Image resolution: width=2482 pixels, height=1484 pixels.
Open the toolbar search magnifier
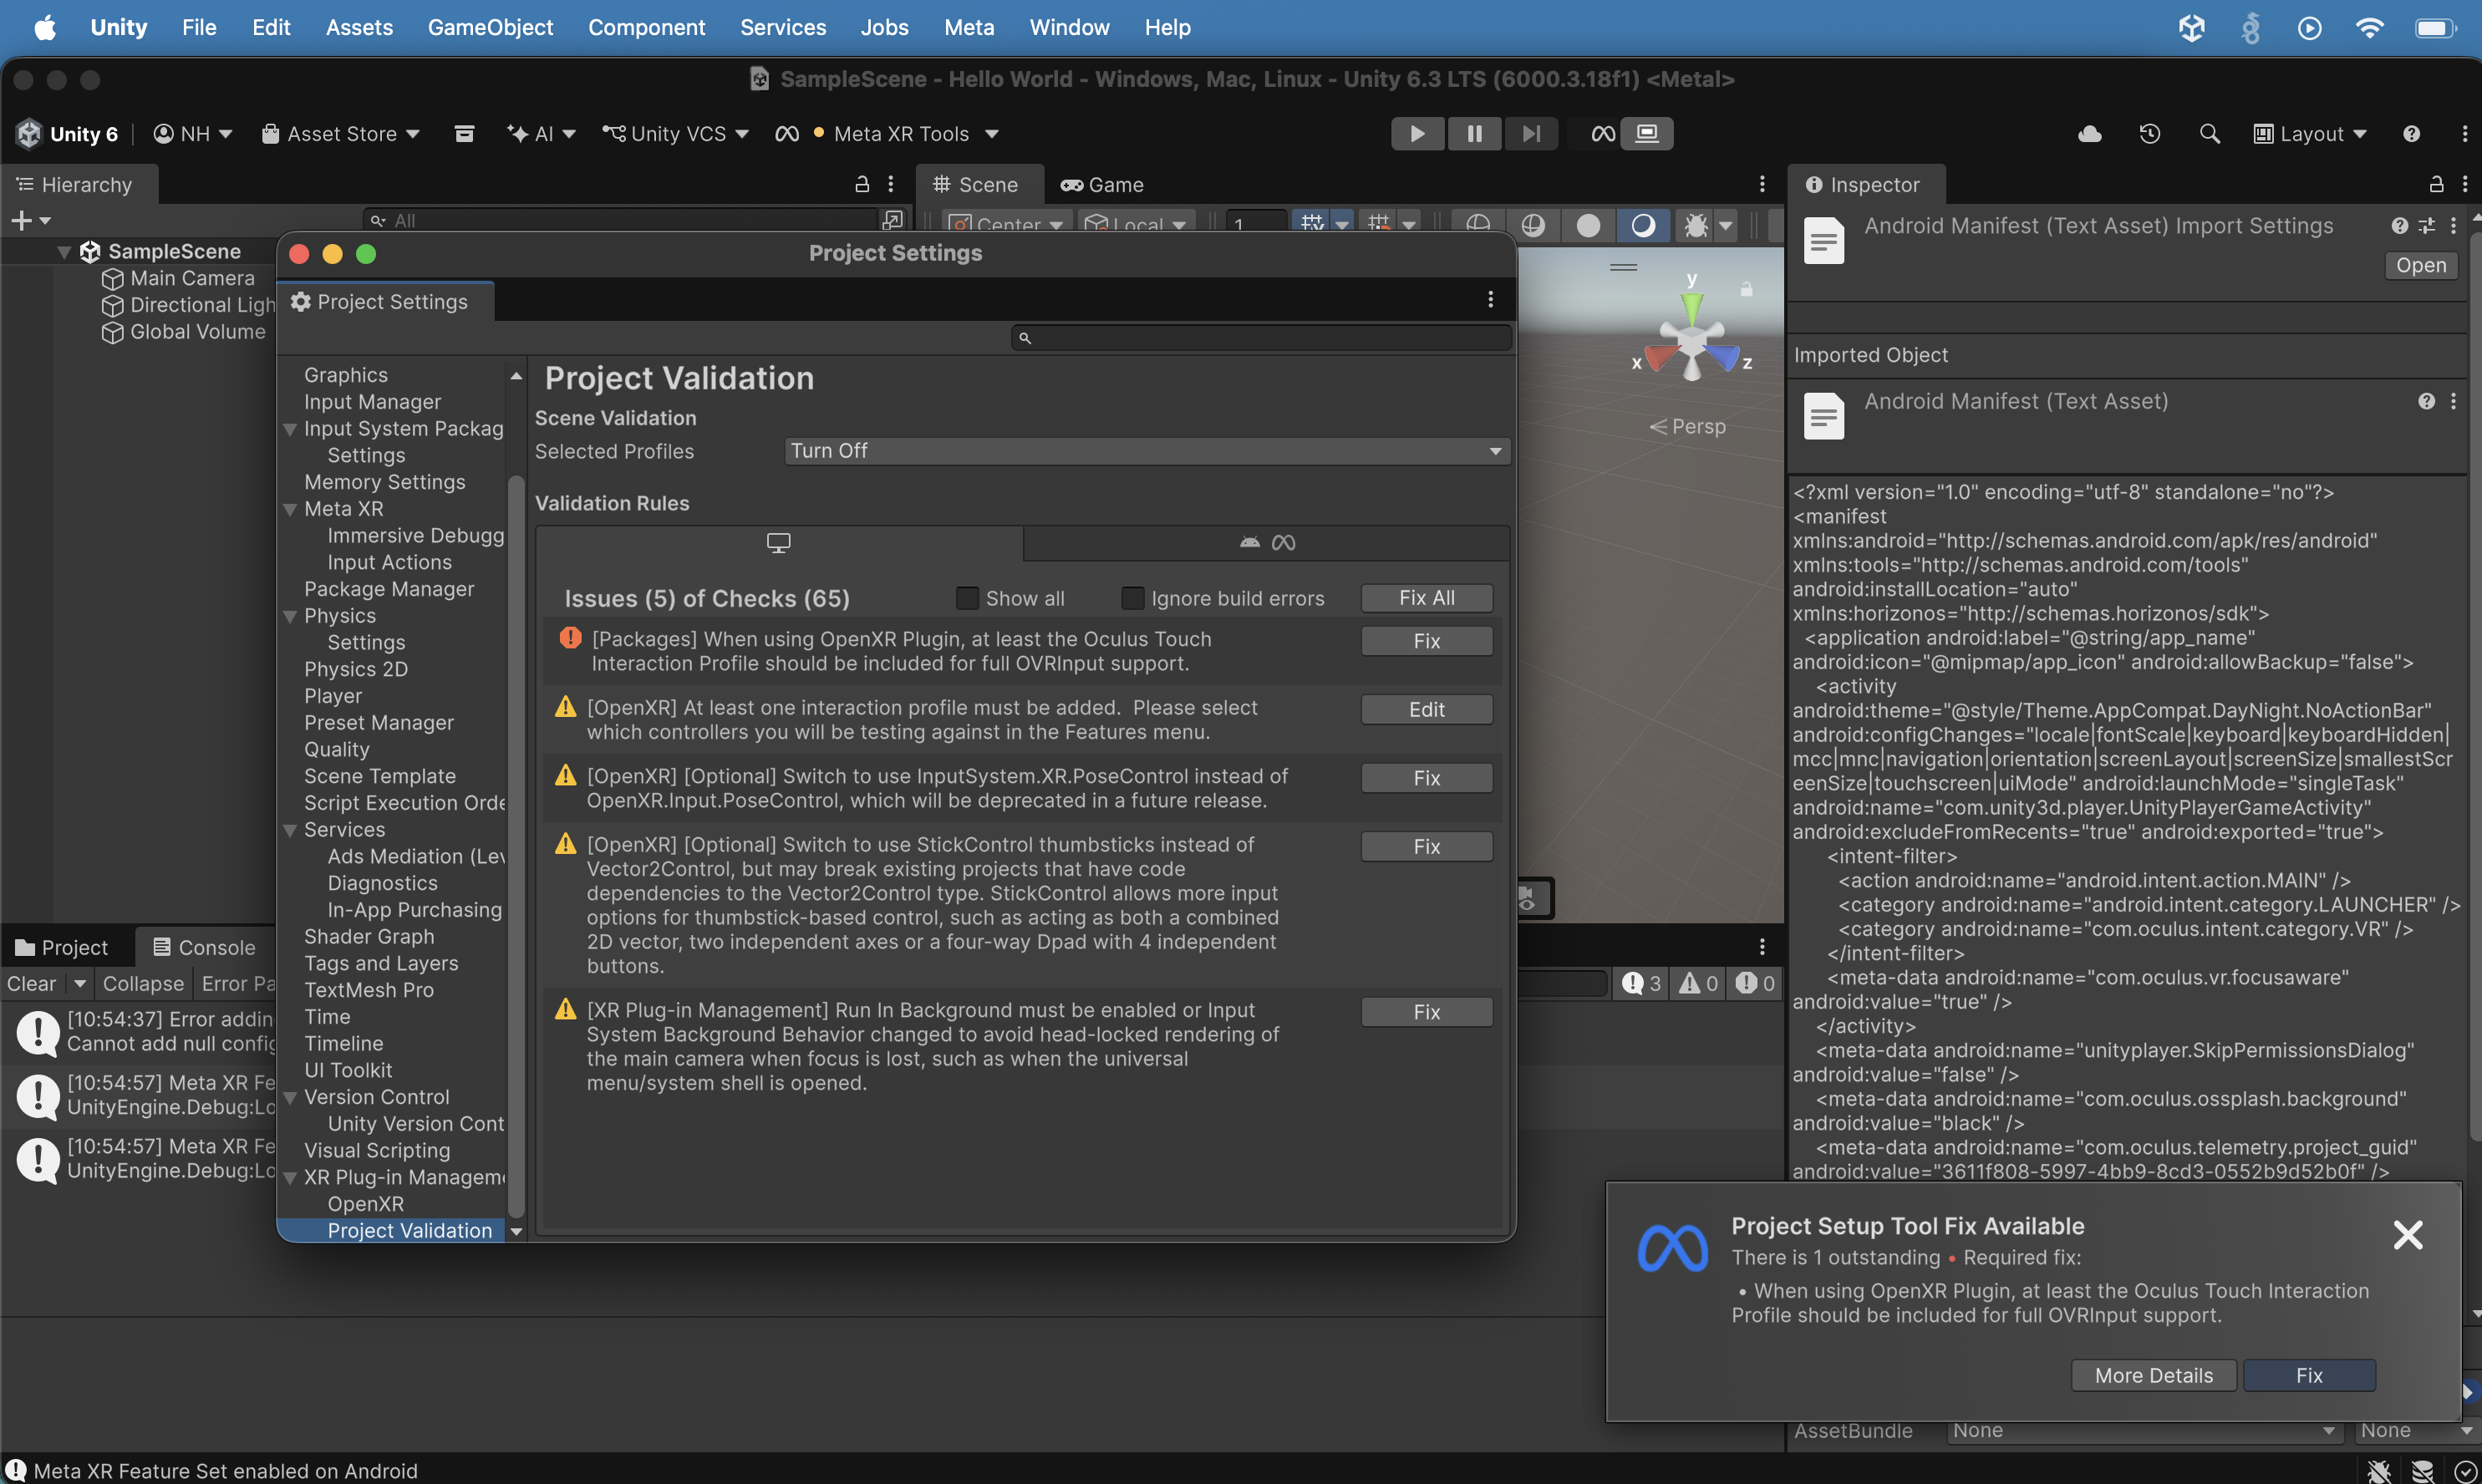click(x=2209, y=134)
